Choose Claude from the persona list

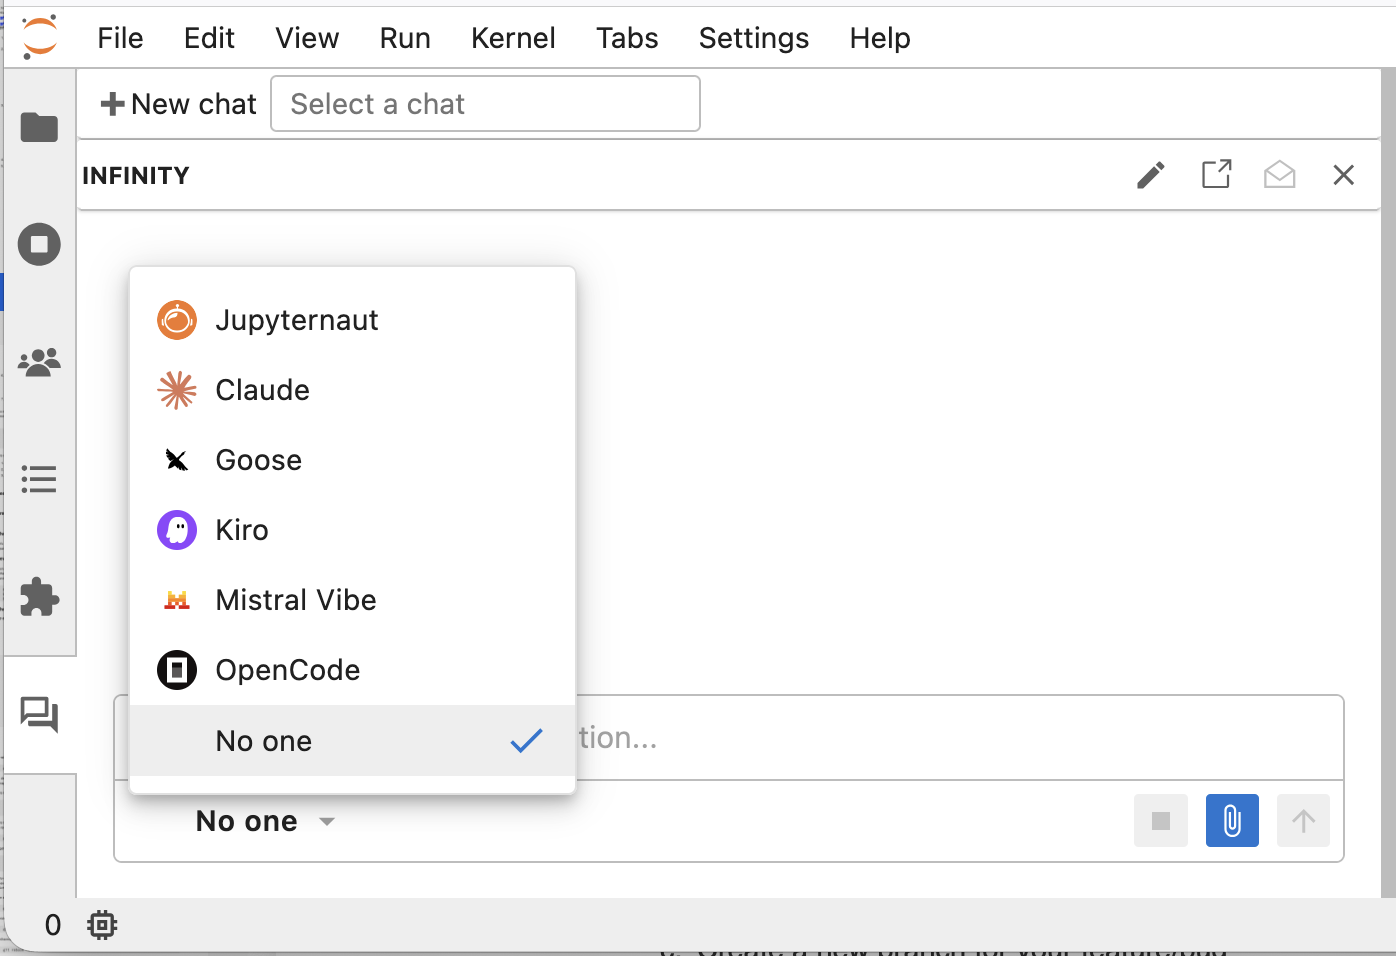pyautogui.click(x=353, y=390)
